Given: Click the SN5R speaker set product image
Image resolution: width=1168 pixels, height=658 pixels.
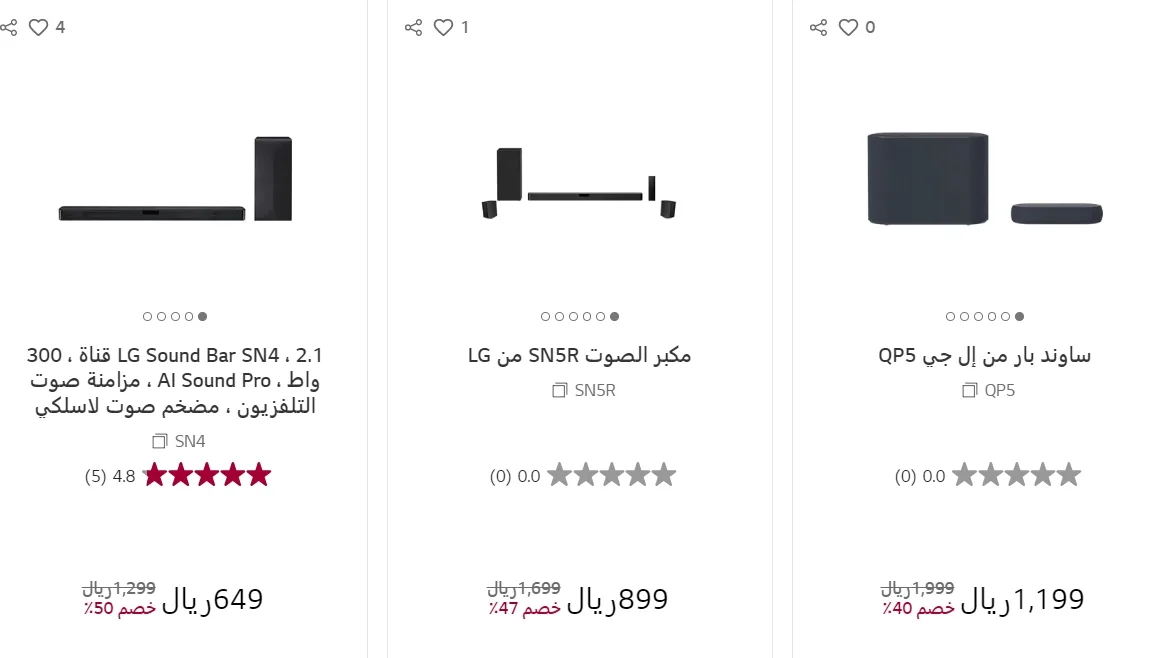Looking at the screenshot, I should point(579,183).
